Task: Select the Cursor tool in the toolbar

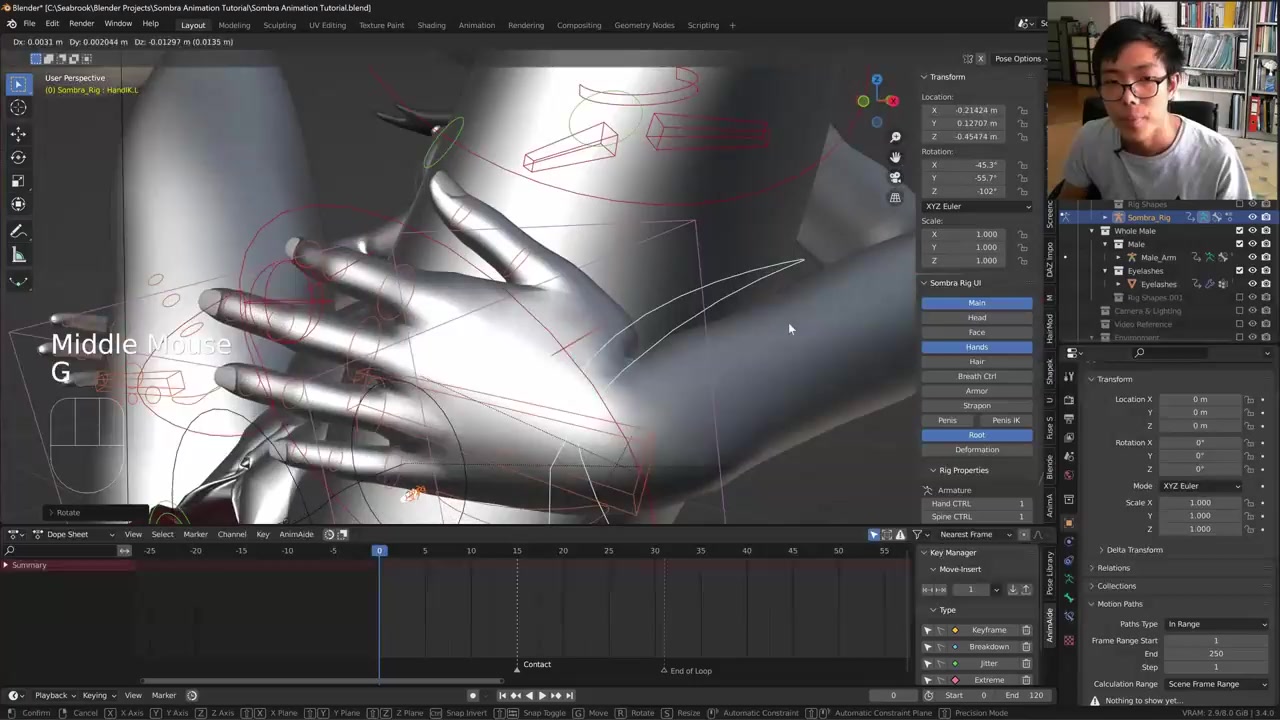Action: (18, 108)
